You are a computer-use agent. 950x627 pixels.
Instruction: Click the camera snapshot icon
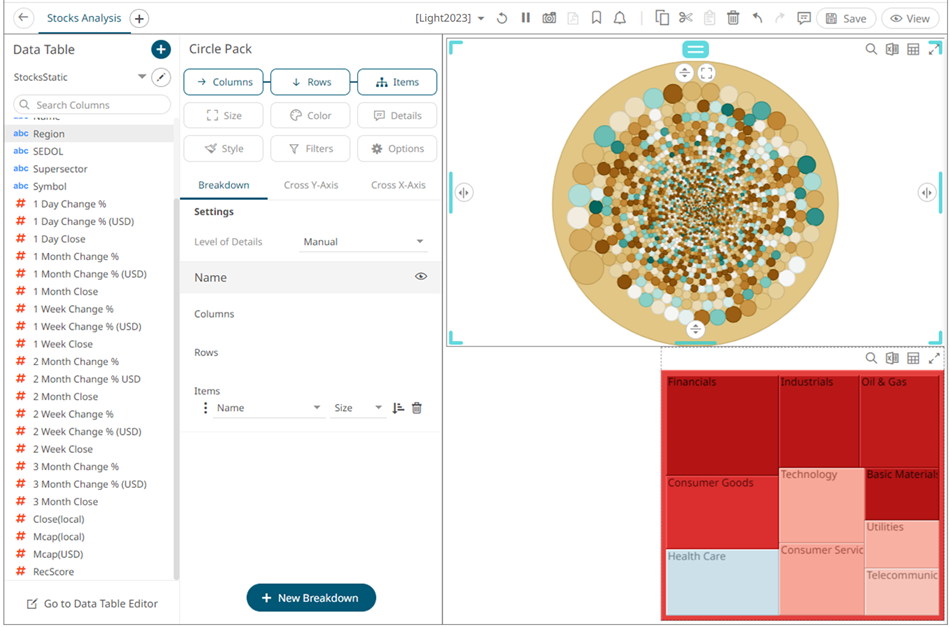(x=549, y=18)
